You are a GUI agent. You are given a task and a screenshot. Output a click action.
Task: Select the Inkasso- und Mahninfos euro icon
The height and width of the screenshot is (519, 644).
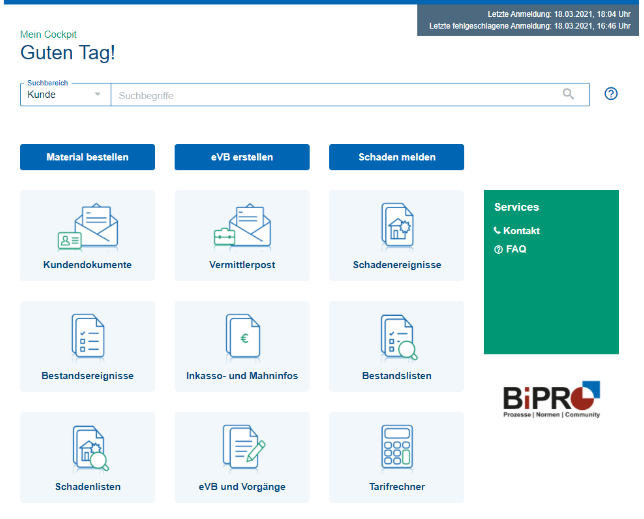click(242, 337)
